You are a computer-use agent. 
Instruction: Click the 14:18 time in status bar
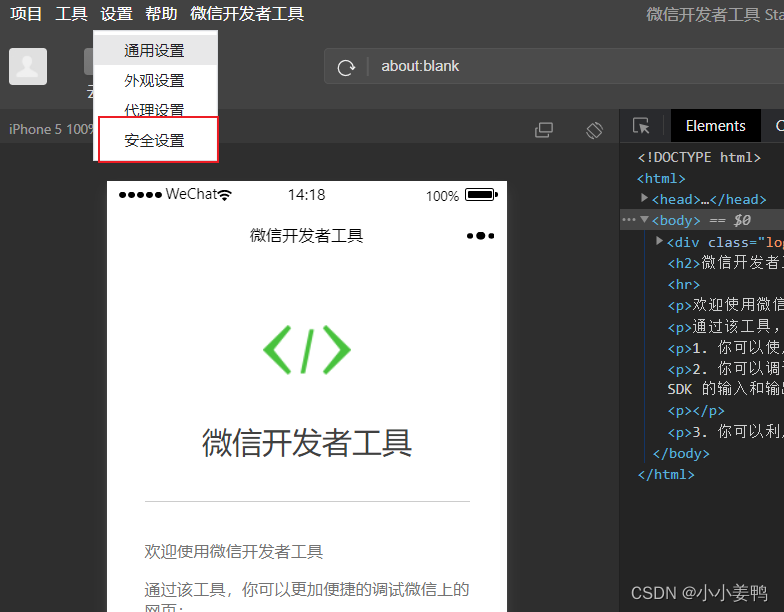[306, 194]
